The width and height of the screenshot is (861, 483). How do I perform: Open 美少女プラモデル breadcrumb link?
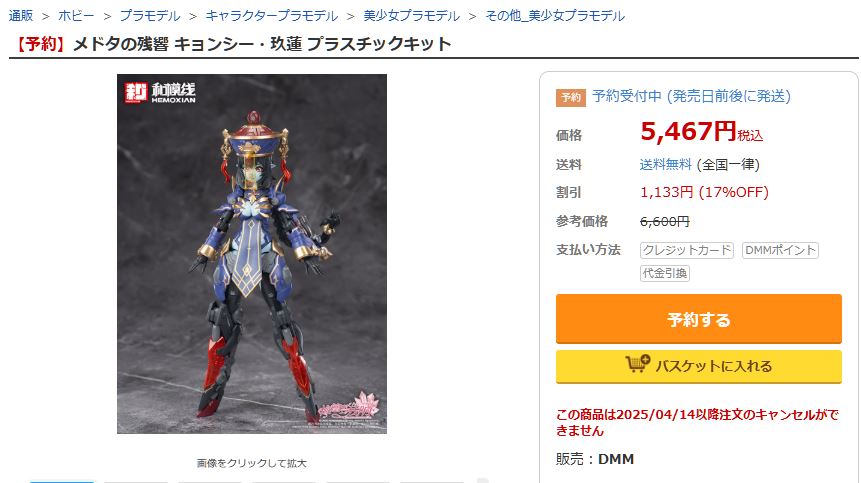[x=412, y=16]
